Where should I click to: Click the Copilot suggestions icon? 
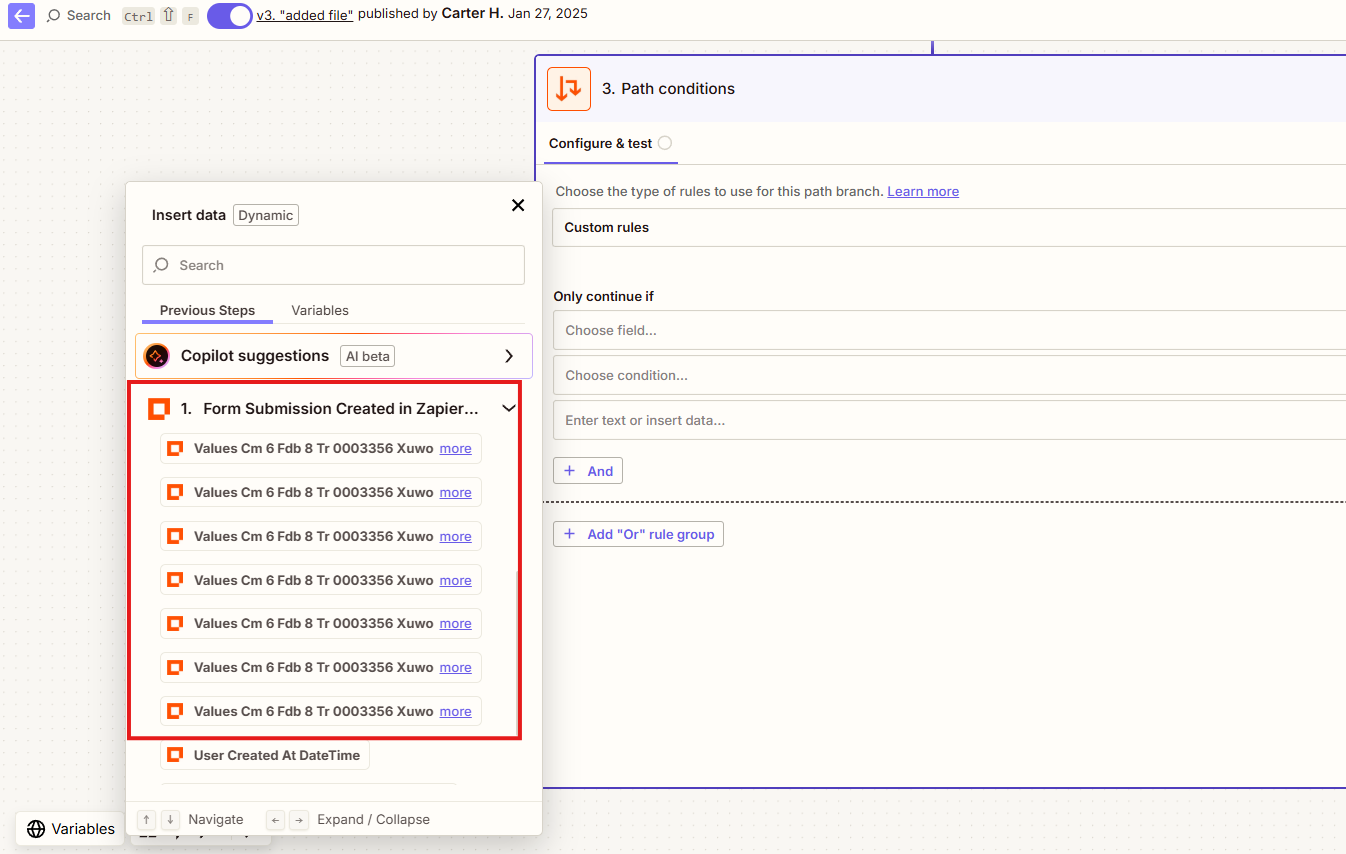pyautogui.click(x=156, y=356)
